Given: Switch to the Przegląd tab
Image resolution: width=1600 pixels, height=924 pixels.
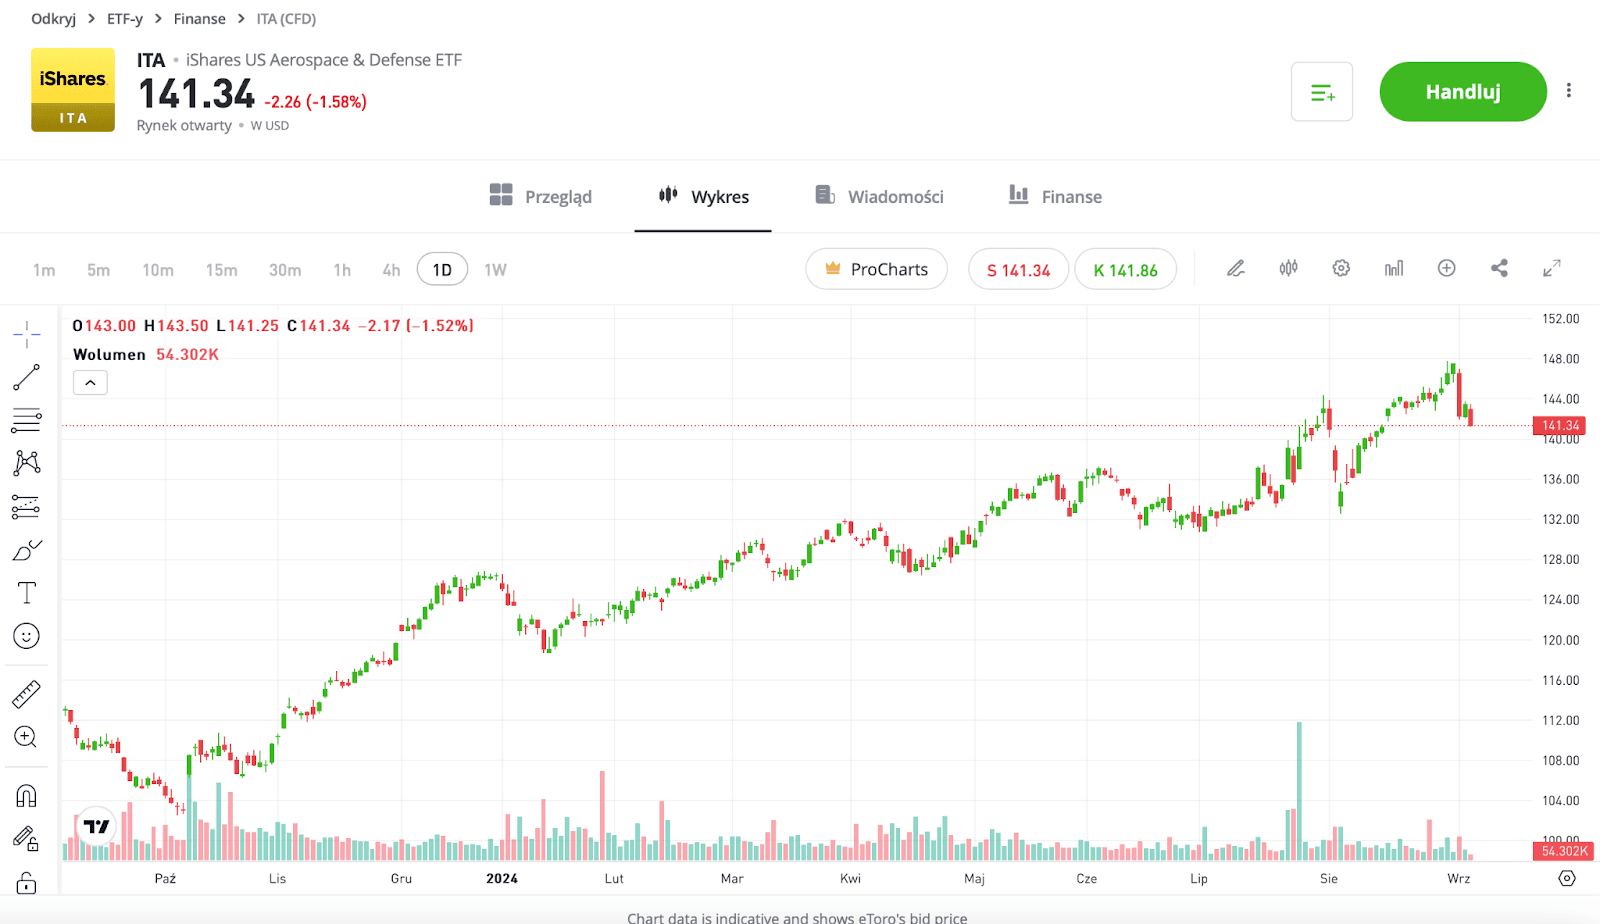Looking at the screenshot, I should pos(541,196).
